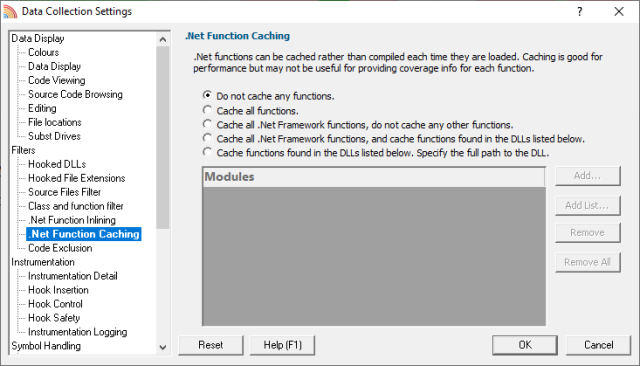Click the Add... button
The width and height of the screenshot is (640, 366).
click(x=587, y=176)
